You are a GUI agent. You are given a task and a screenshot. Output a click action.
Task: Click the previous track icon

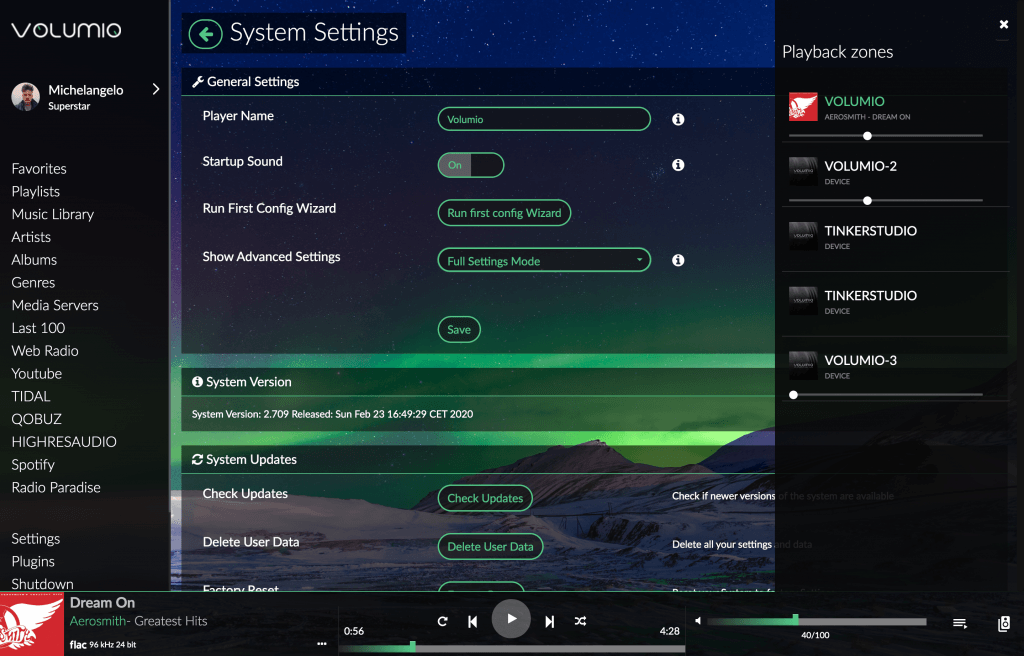click(x=472, y=621)
